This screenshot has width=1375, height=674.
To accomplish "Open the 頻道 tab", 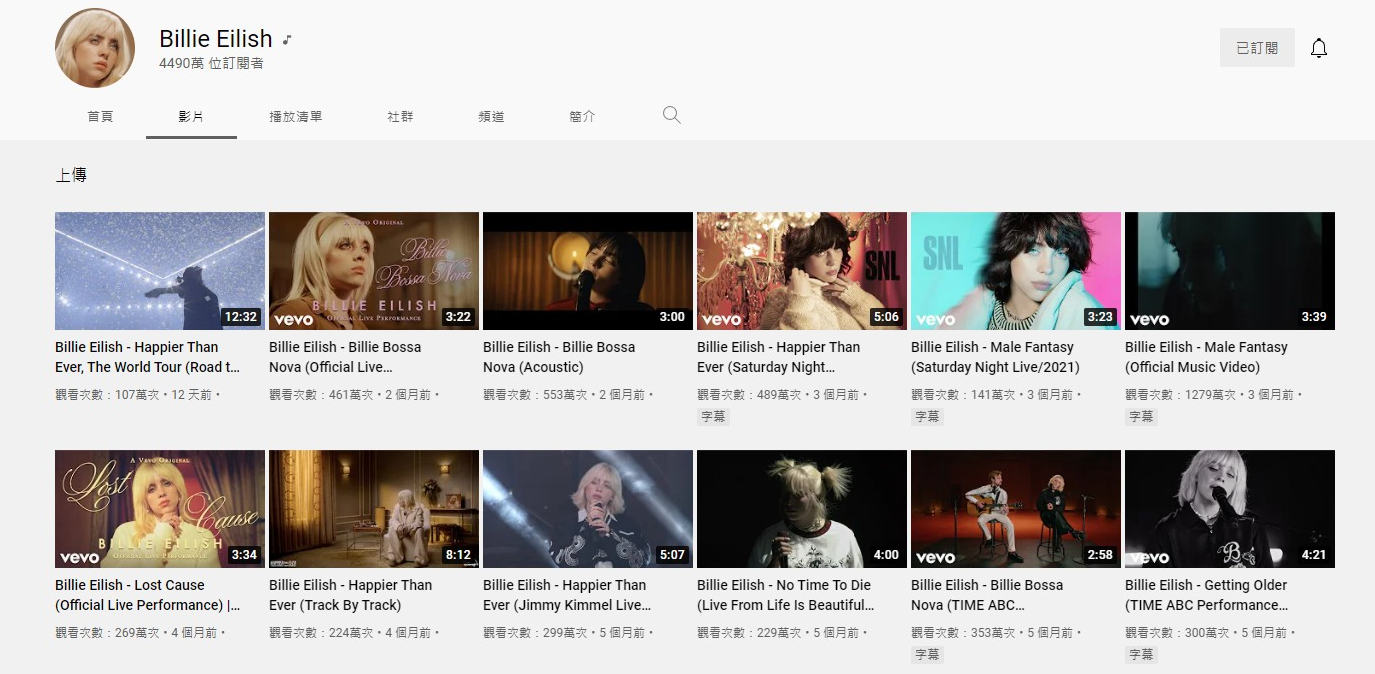I will (491, 117).
